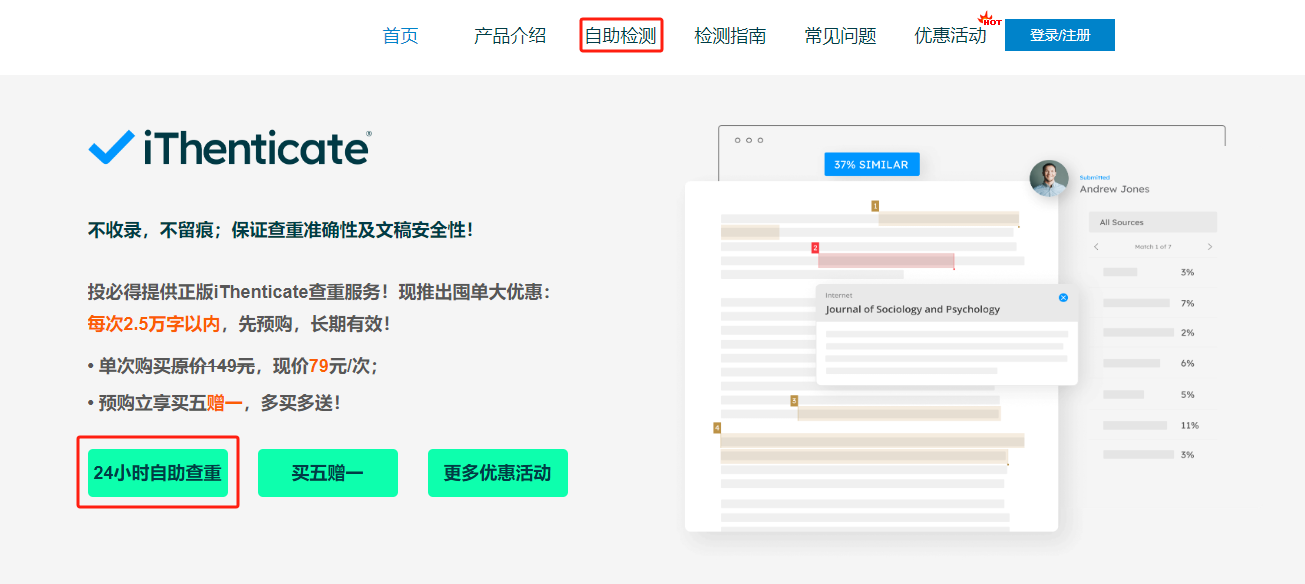The height and width of the screenshot is (584, 1305).
Task: Click the Andrew Jones name text
Action: tap(1114, 189)
